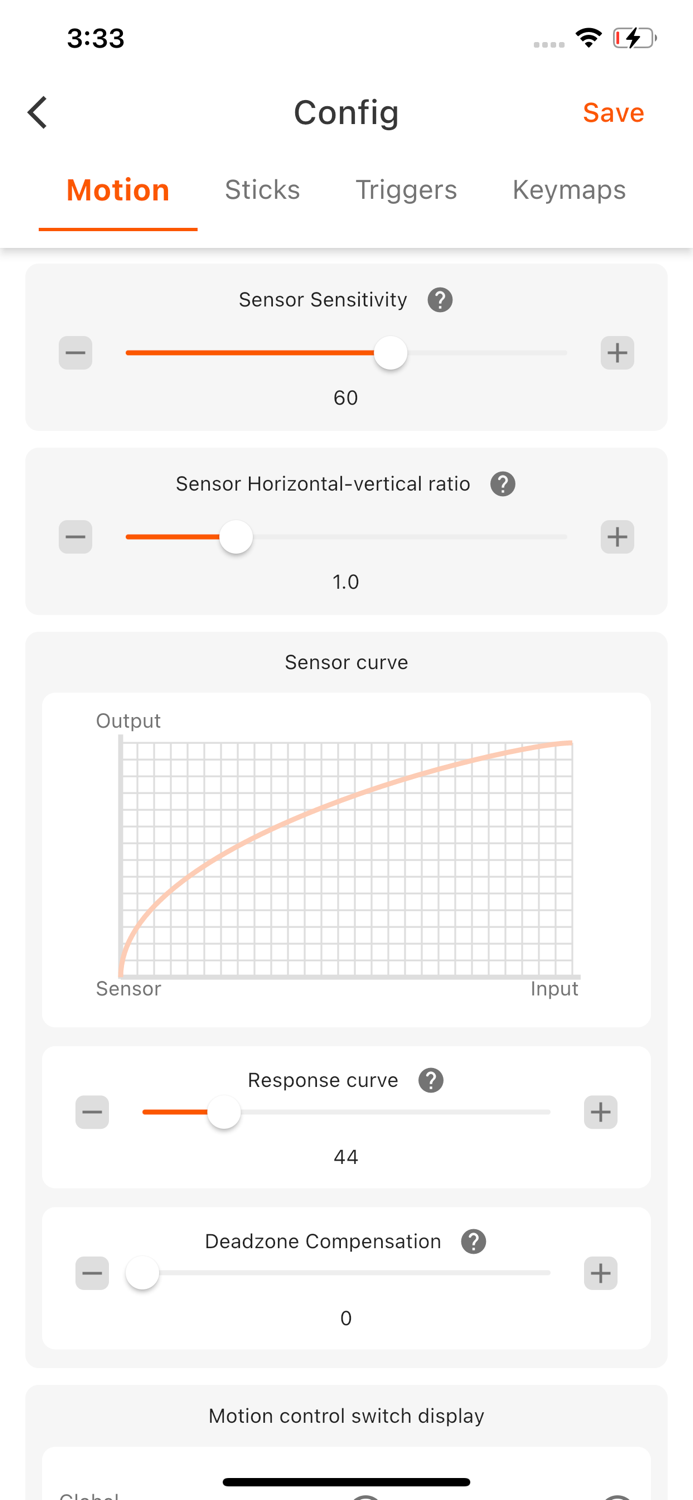This screenshot has width=693, height=1500.
Task: Increase Deadzone Compensation with plus button
Action: coord(600,1273)
